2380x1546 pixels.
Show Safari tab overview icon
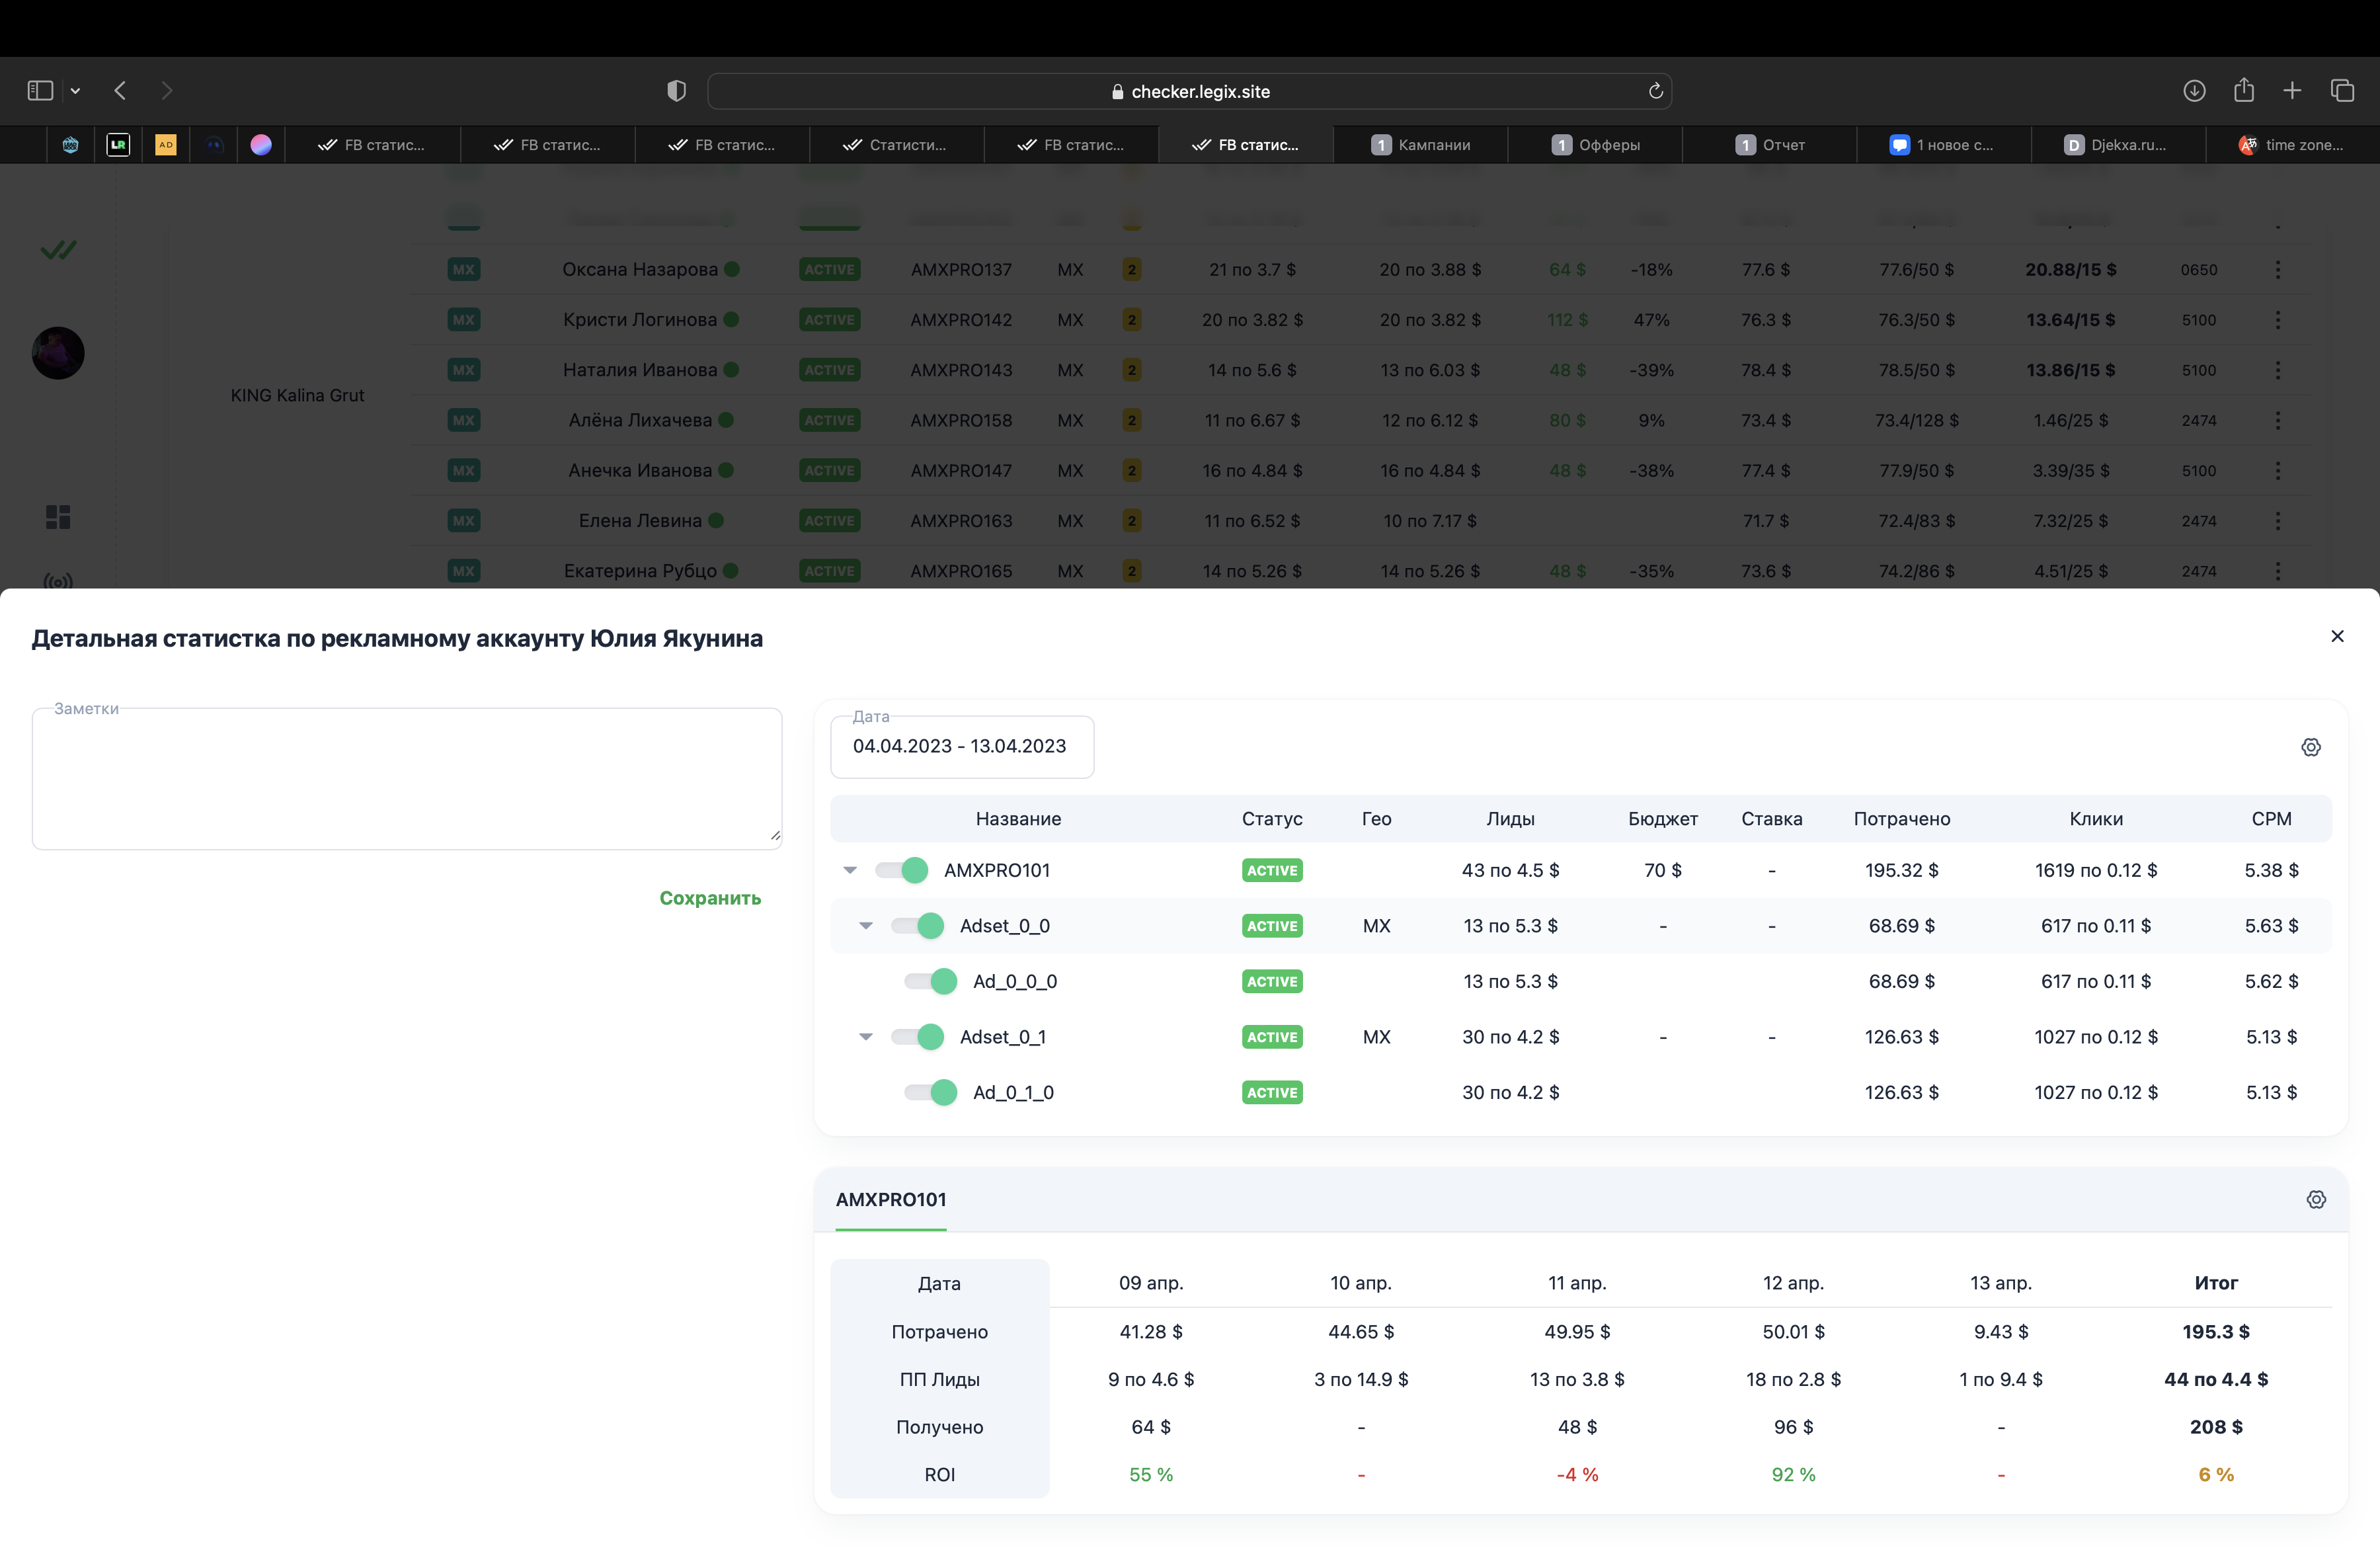tap(2342, 91)
